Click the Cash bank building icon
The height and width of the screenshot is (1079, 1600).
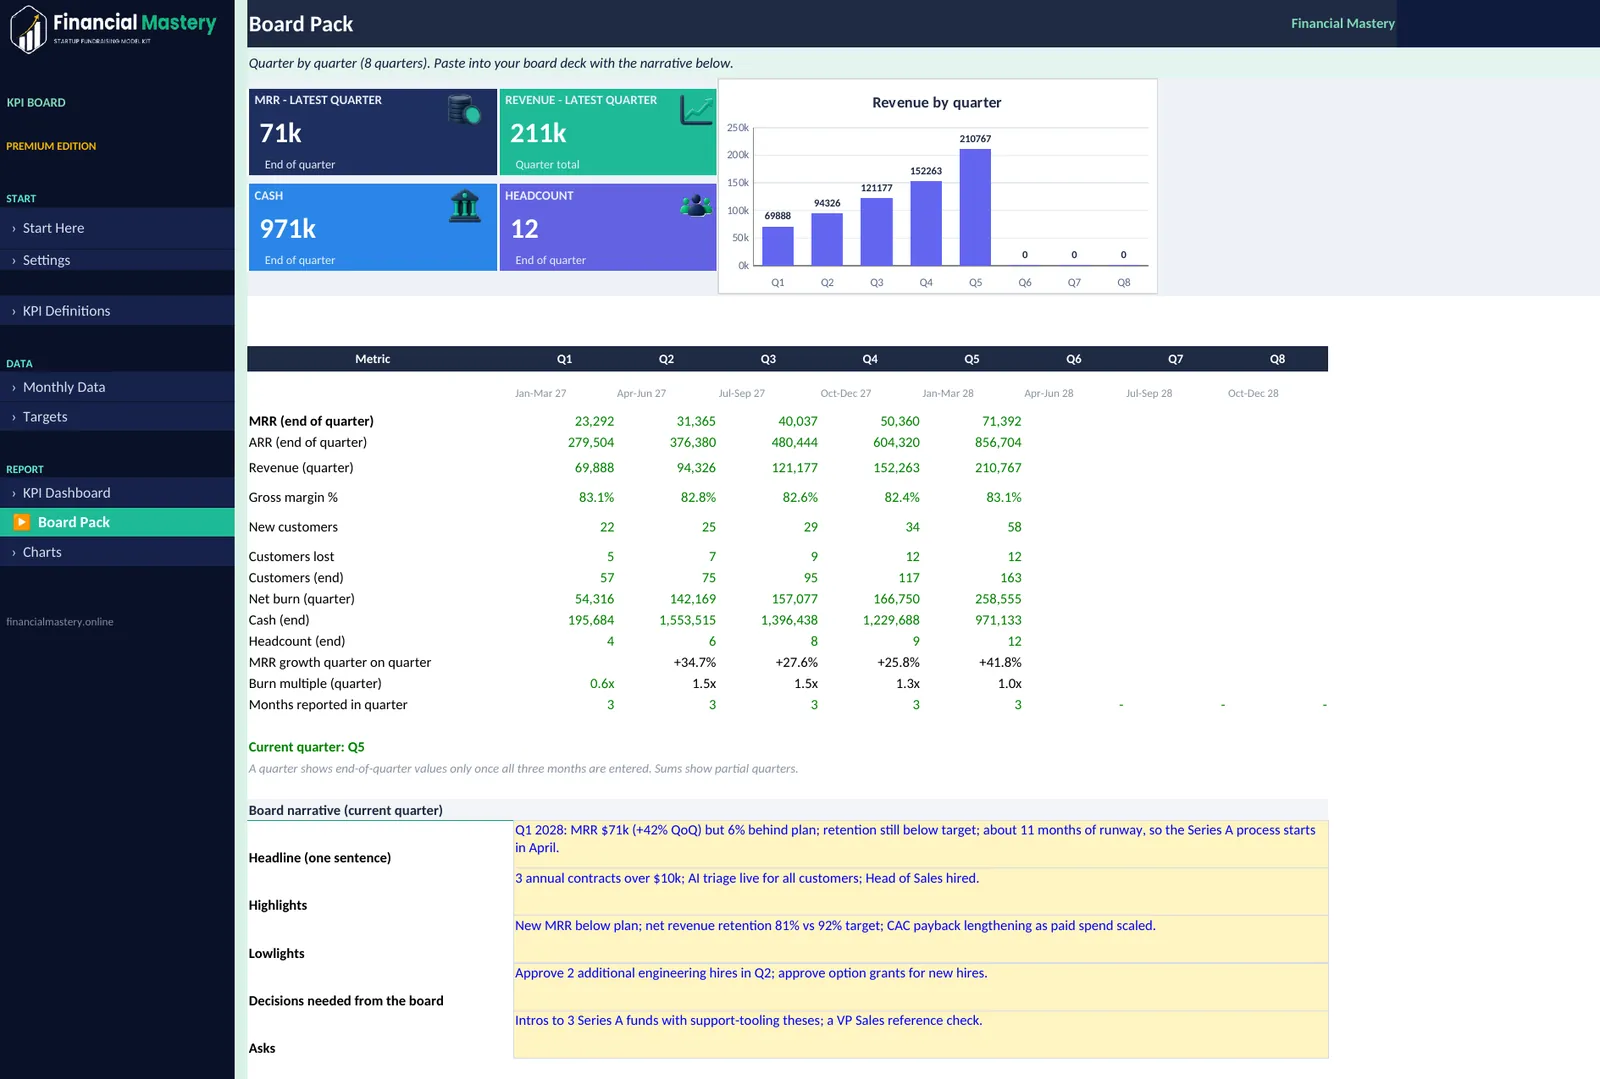point(465,206)
